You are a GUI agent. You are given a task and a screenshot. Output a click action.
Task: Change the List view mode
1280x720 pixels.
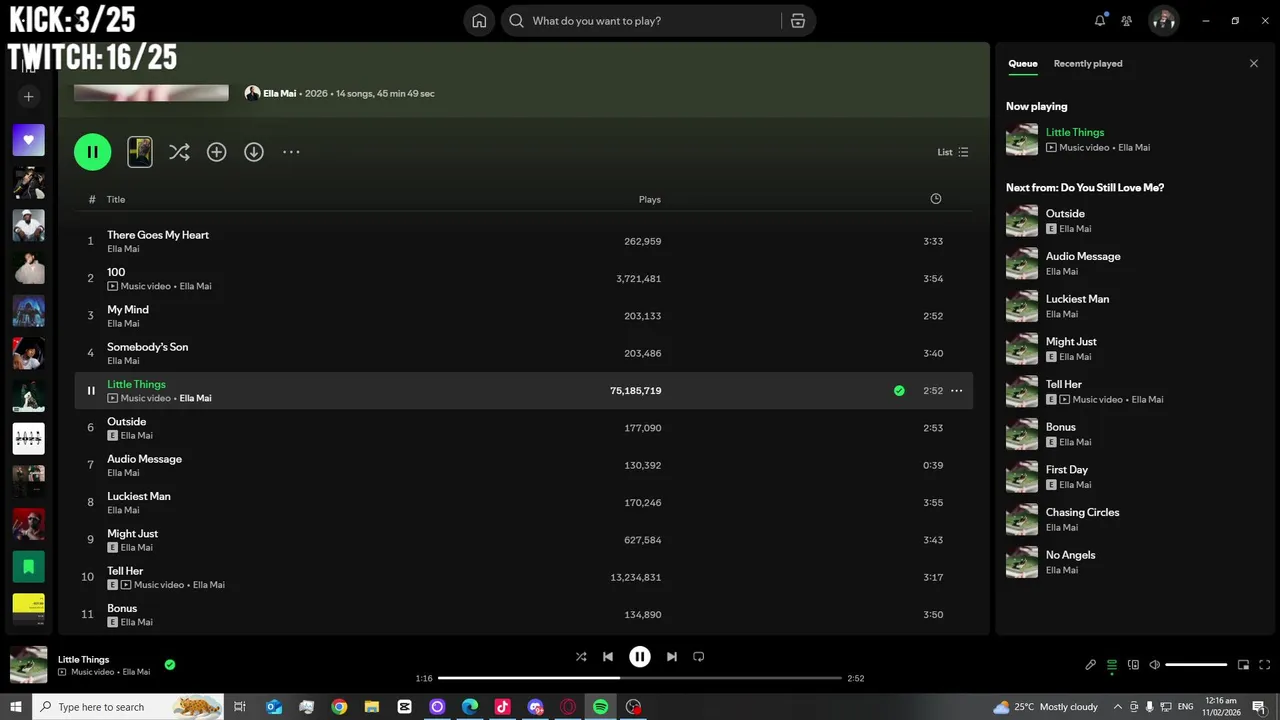953,152
